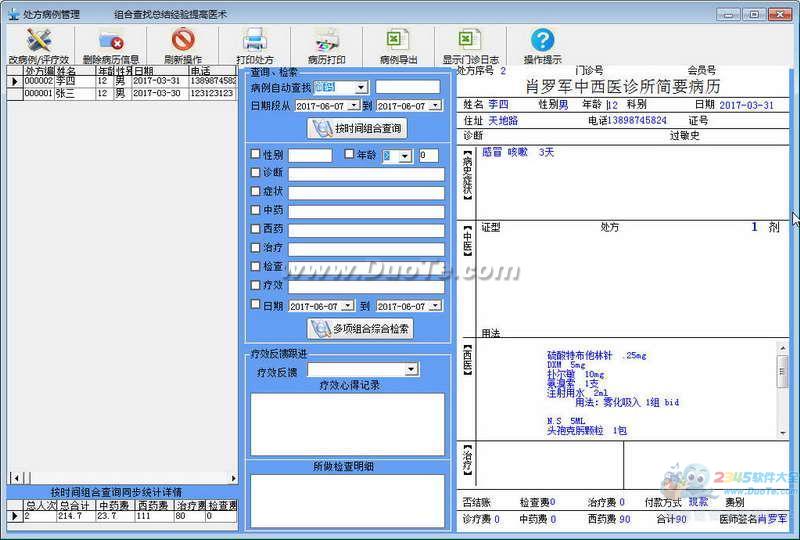Expand the 疗效反馈 dropdown
The width and height of the screenshot is (800, 540).
411,369
